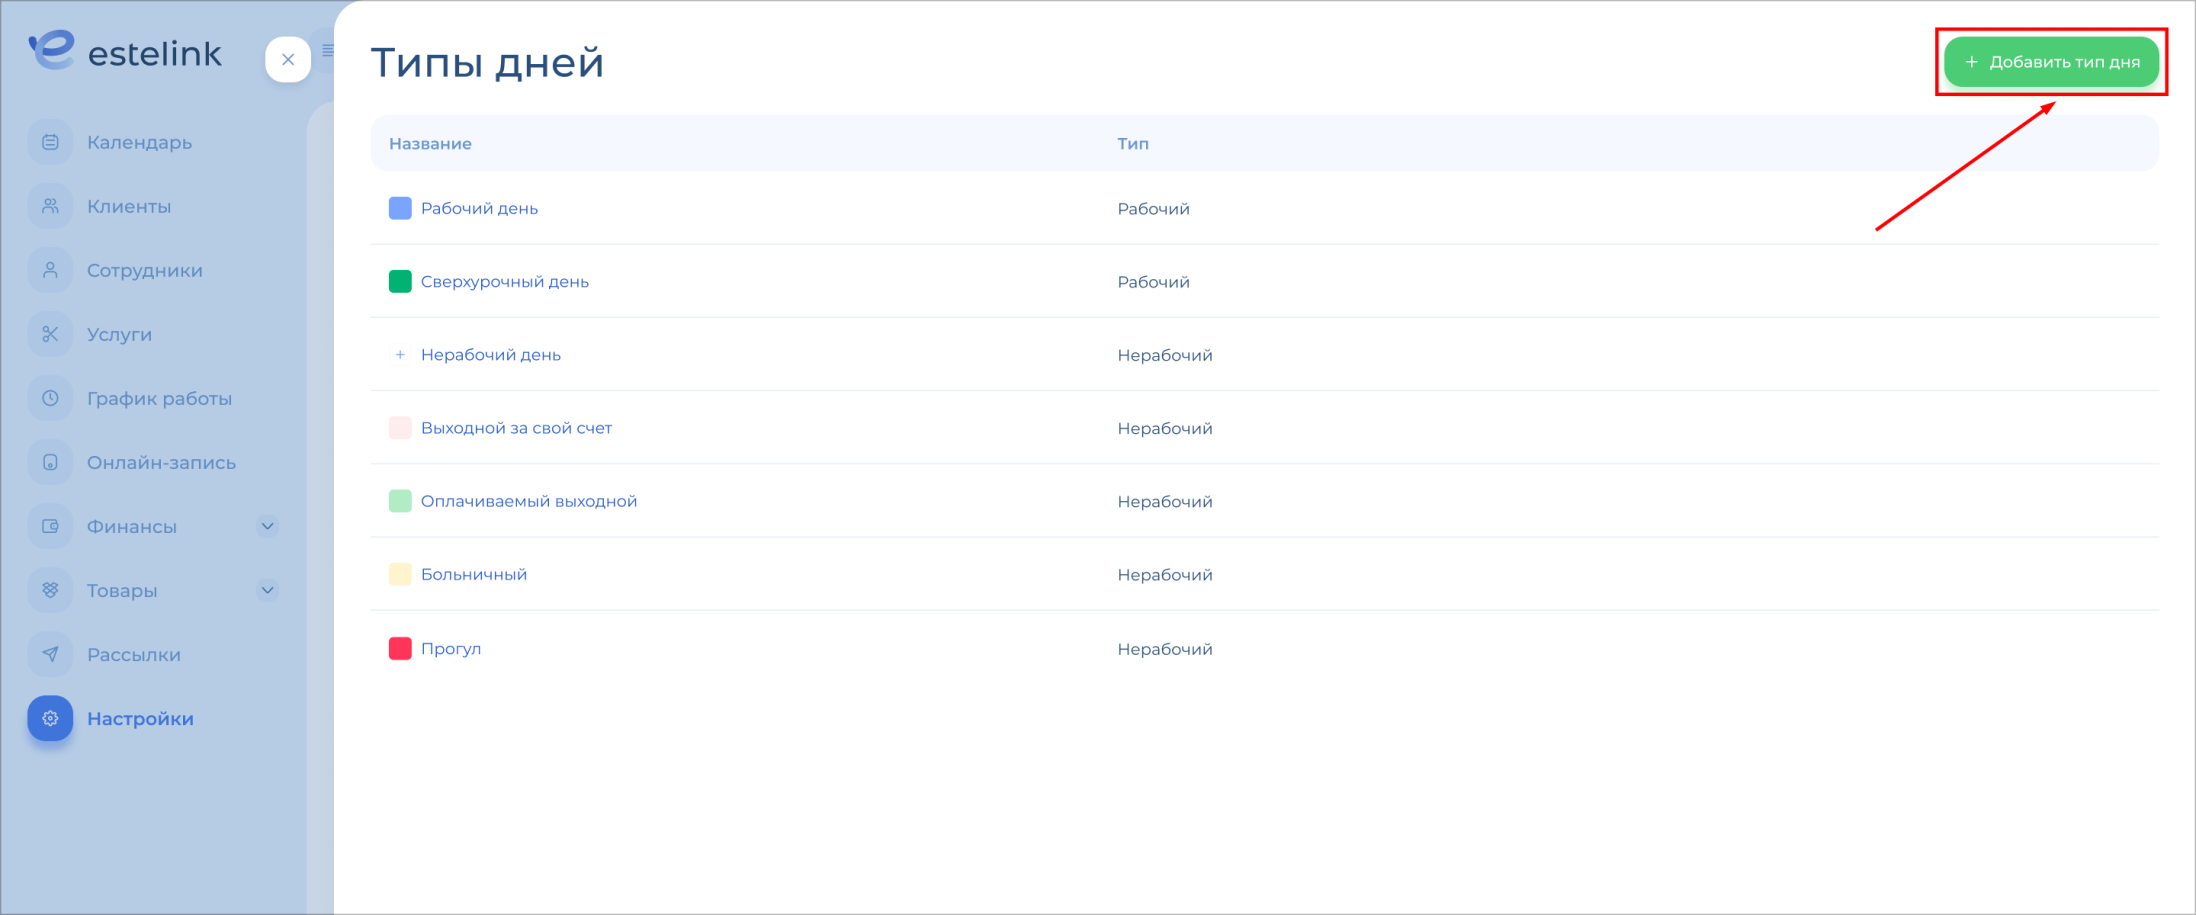Viewport: 2196px width, 915px height.
Task: Open the Календарь menu item
Action: point(139,142)
